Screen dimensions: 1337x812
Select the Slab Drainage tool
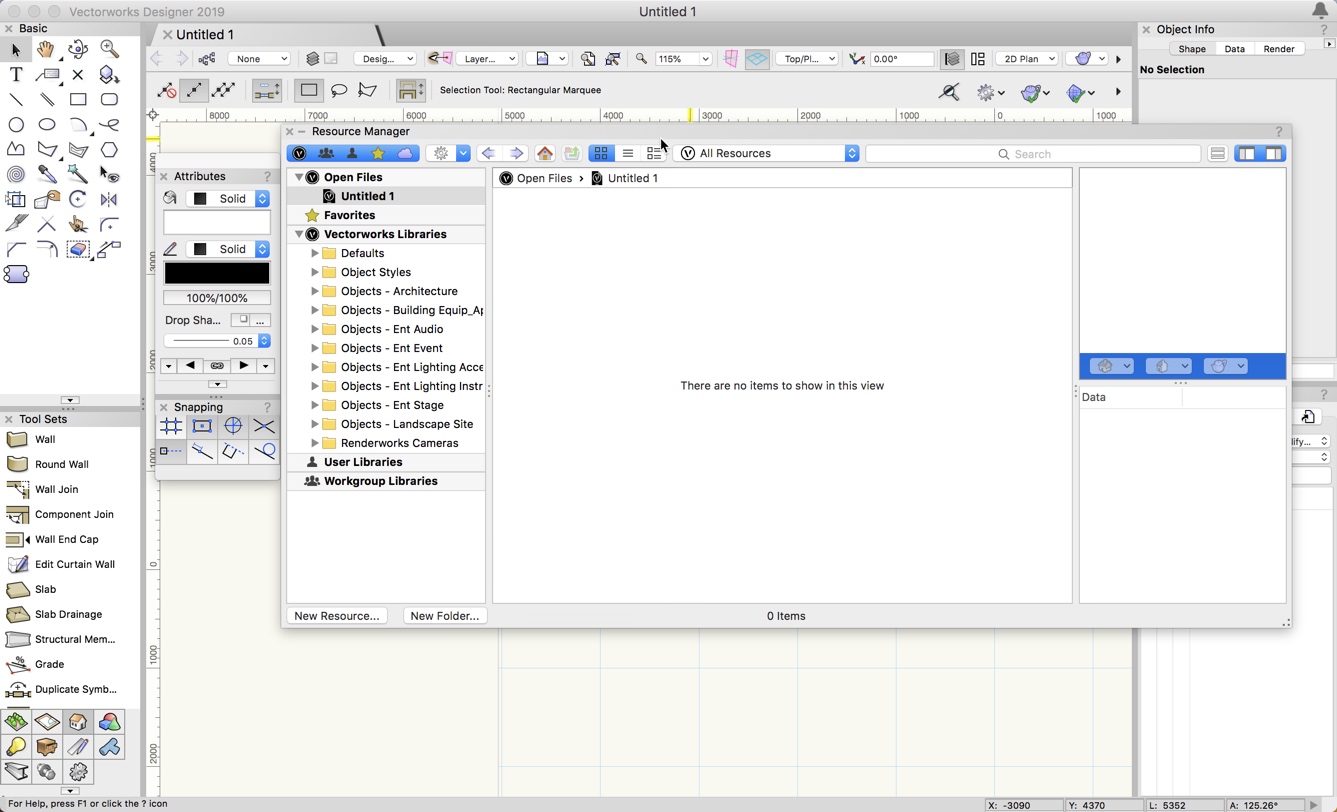pyautogui.click(x=68, y=614)
